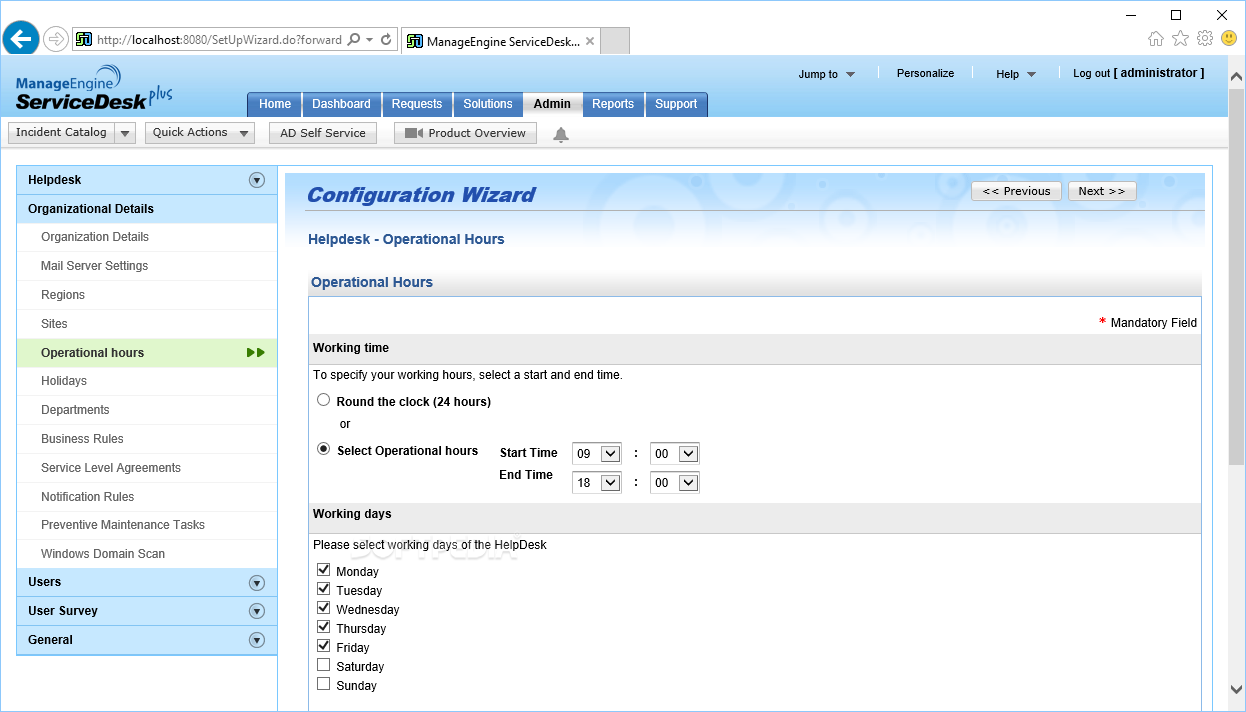
Task: Open the Start Time minutes dropdown
Action: point(675,454)
